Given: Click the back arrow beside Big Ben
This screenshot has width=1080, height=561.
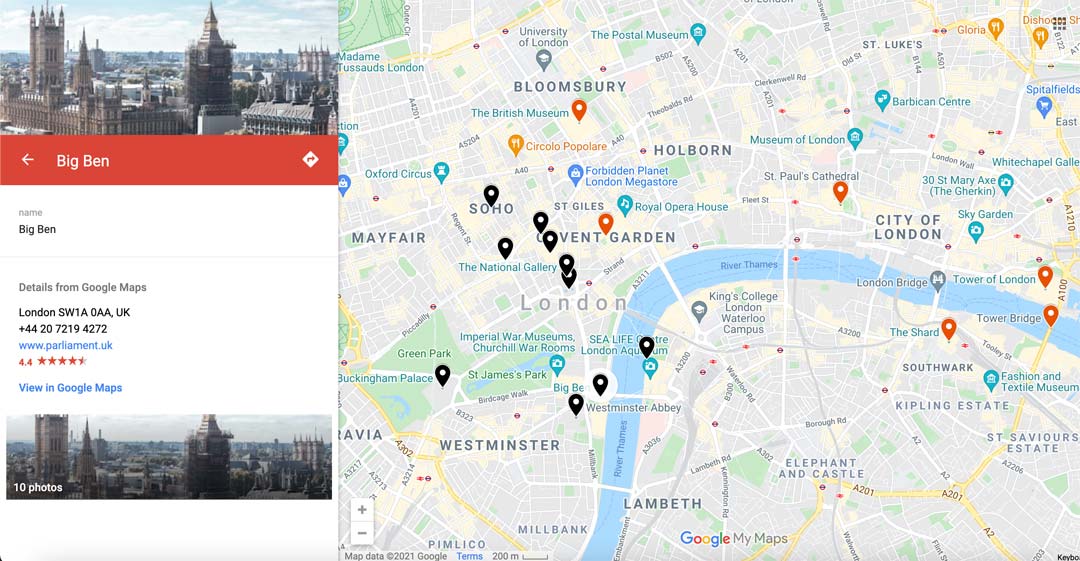Looking at the screenshot, I should (x=28, y=160).
